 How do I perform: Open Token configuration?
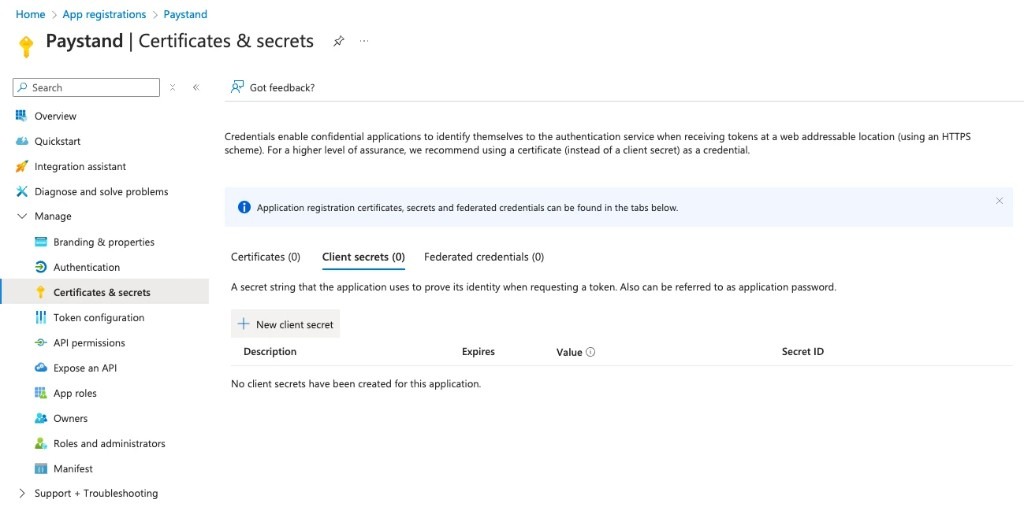pyautogui.click(x=99, y=317)
